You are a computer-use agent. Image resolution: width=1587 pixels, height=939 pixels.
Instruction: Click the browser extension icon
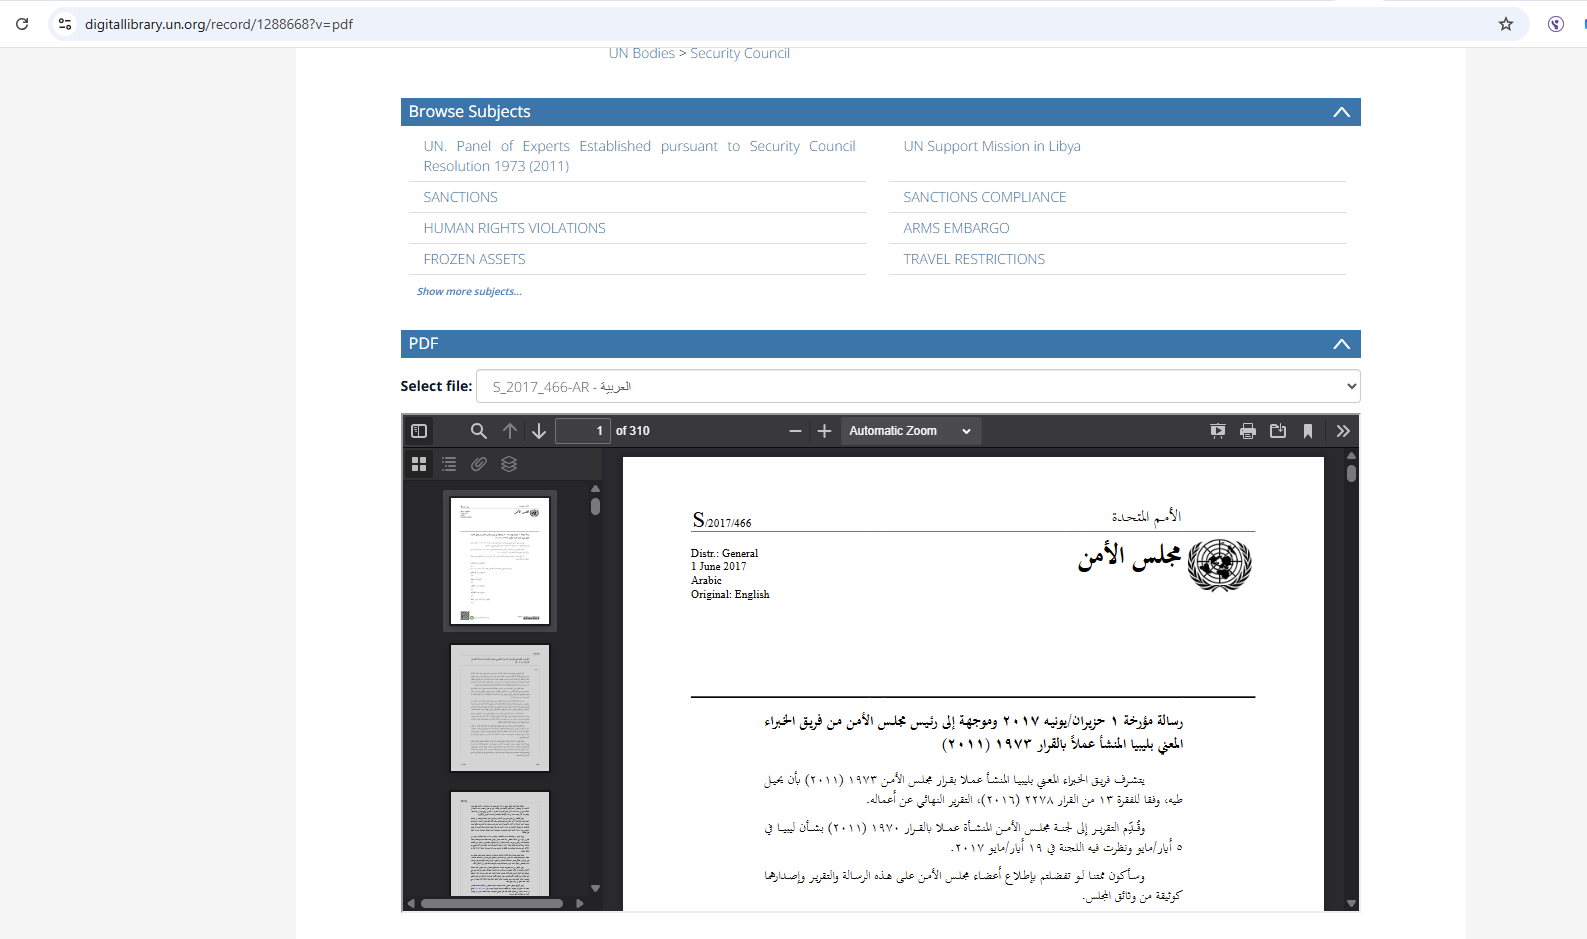click(x=1556, y=24)
